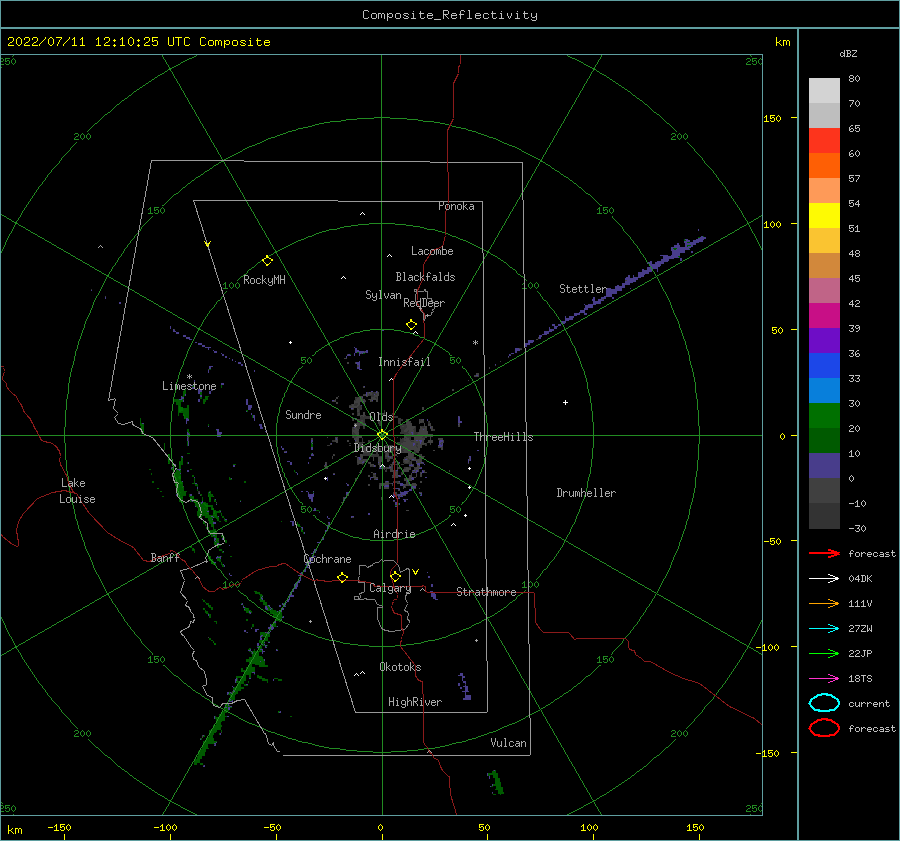Click the Innisfail town label
The height and width of the screenshot is (841, 900).
point(404,362)
